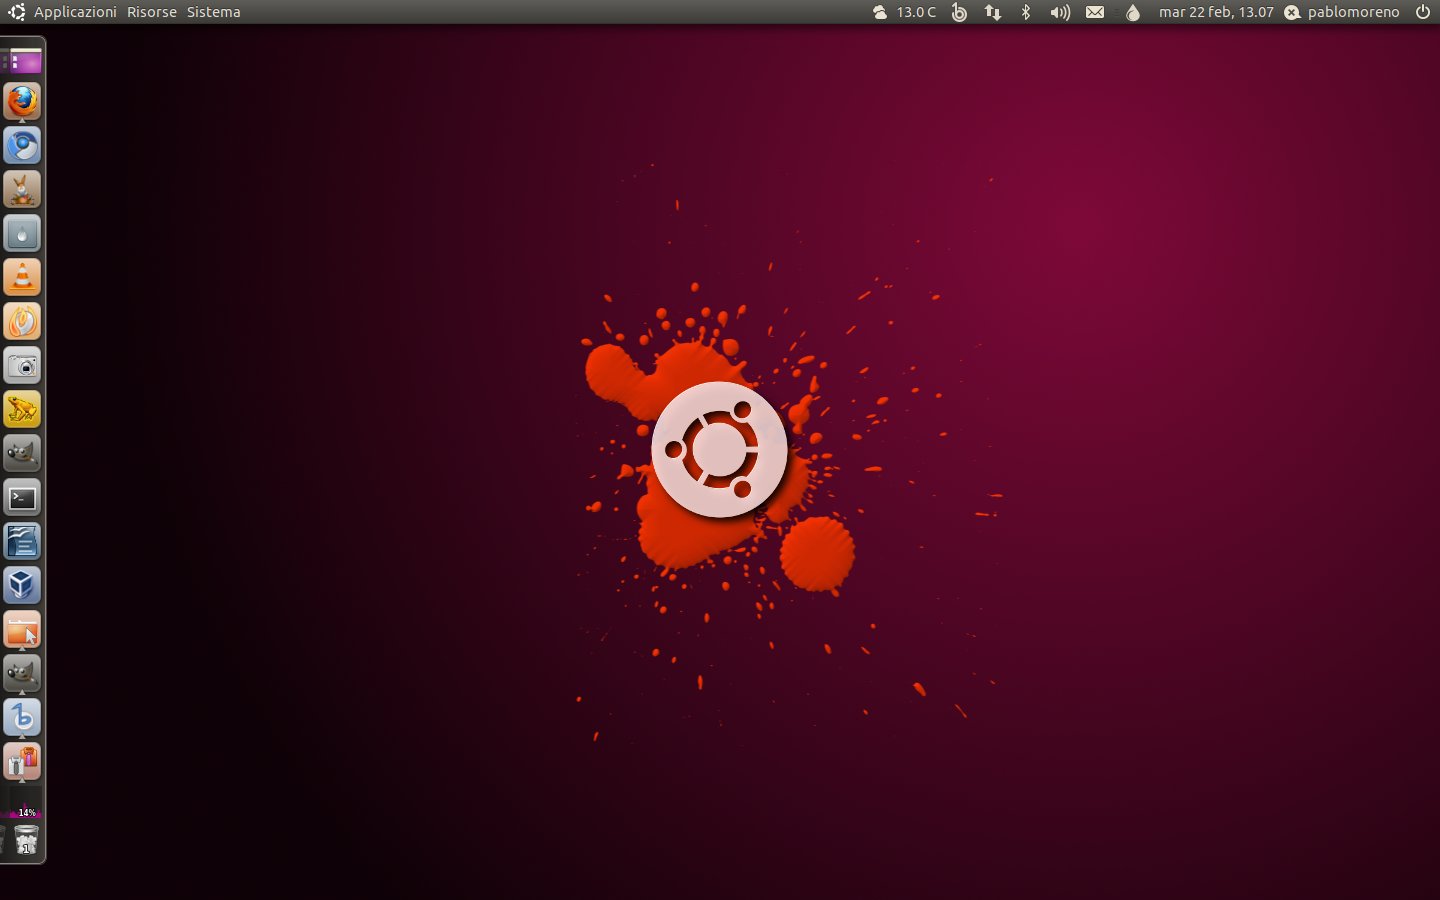Screen dimensions: 1440x900
Task: Open the power session menu
Action: [1423, 12]
